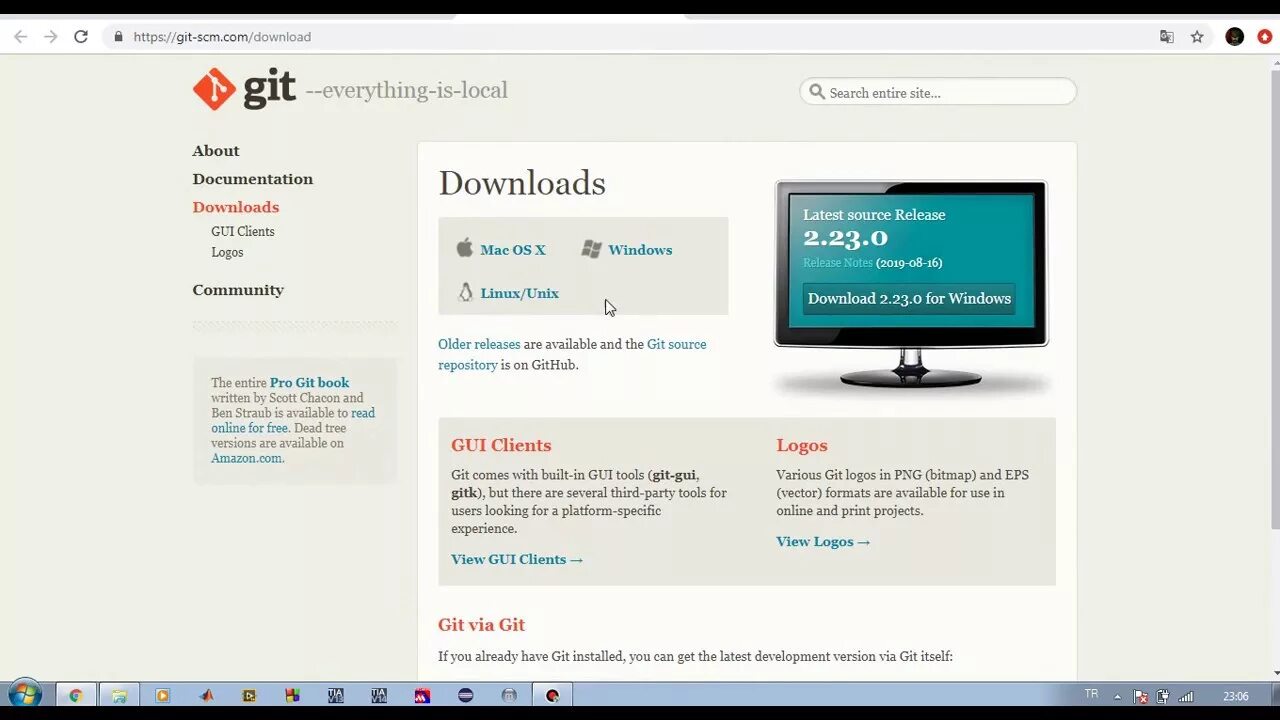Bookmark this page with the star icon
The height and width of the screenshot is (720, 1280).
pos(1197,37)
